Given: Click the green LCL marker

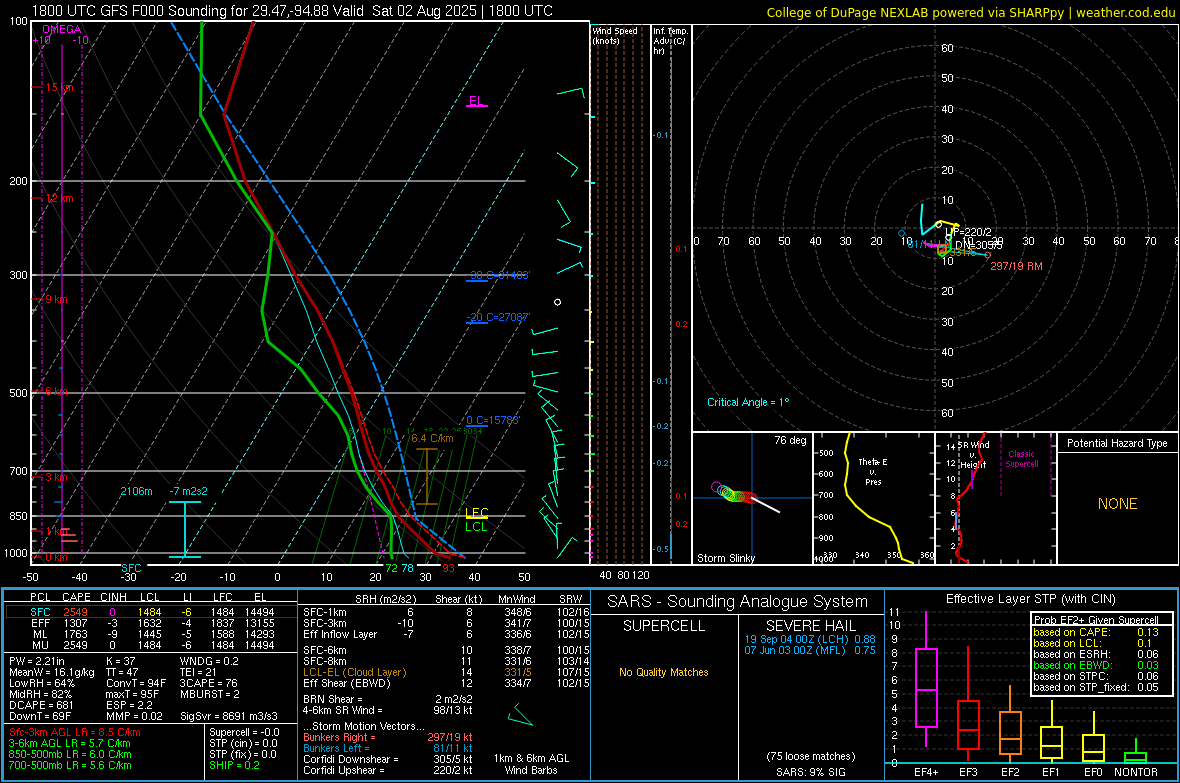Looking at the screenshot, I should [x=476, y=527].
